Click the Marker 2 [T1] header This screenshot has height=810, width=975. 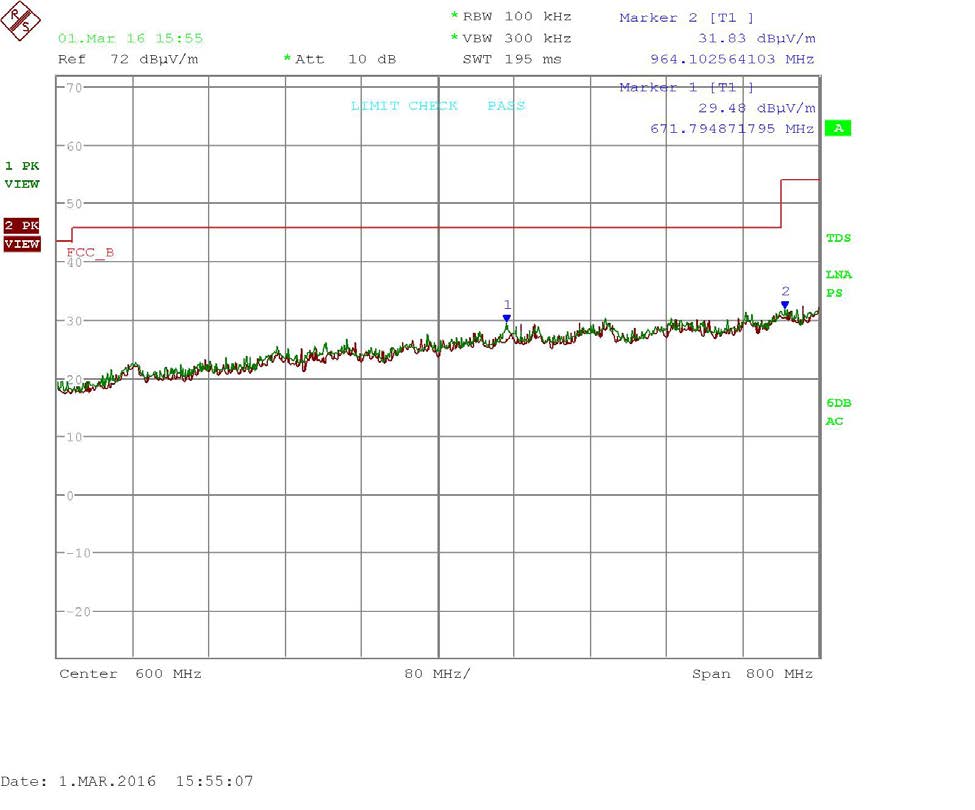[686, 17]
